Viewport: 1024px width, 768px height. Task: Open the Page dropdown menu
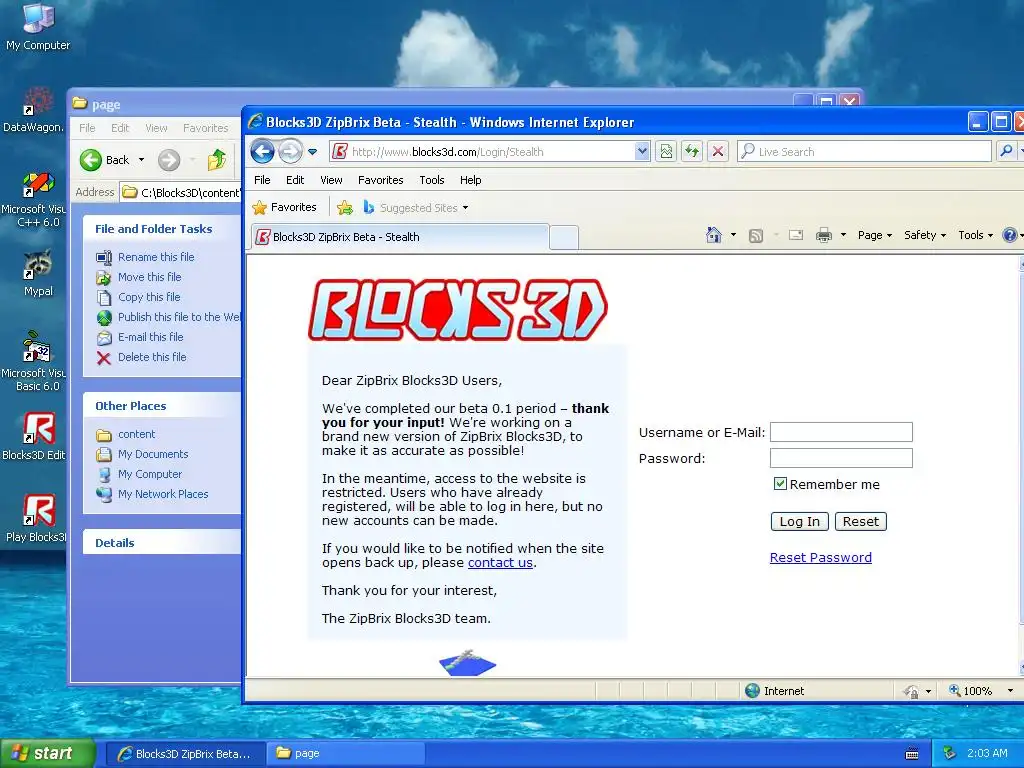pyautogui.click(x=875, y=235)
